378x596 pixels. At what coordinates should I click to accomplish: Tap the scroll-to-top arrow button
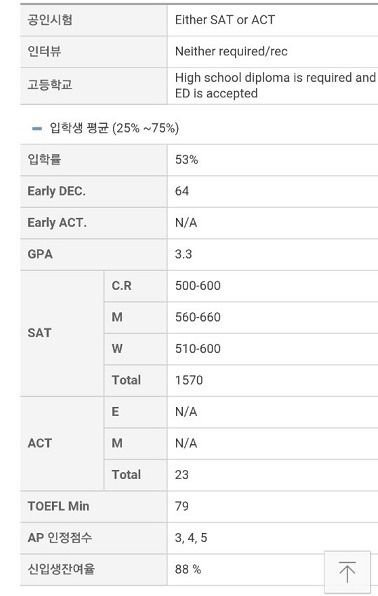[x=347, y=571]
